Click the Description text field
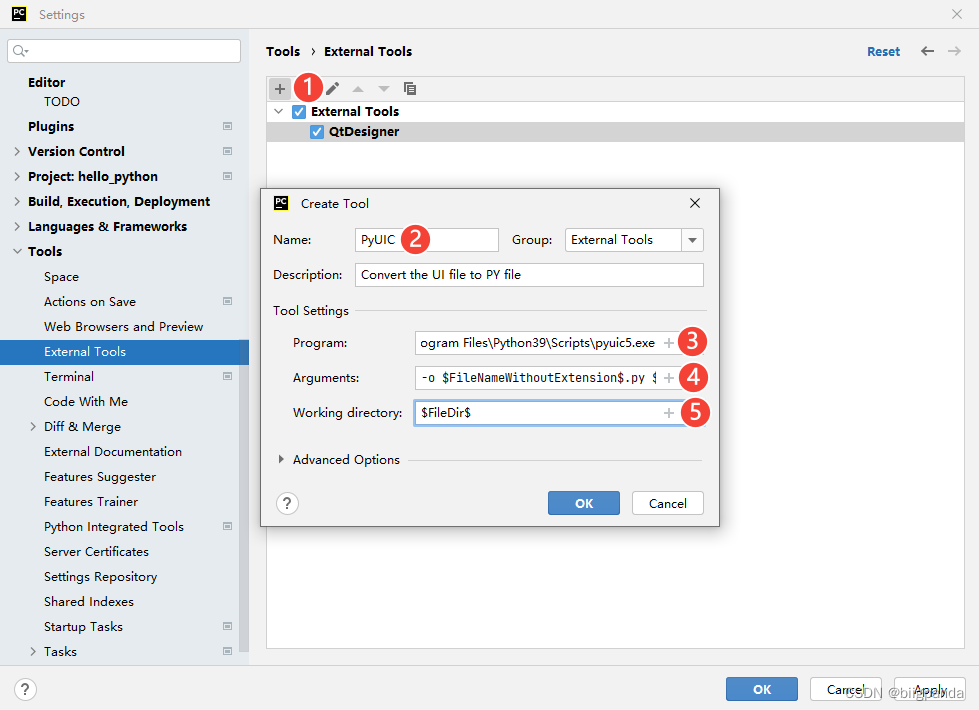Image resolution: width=979 pixels, height=710 pixels. pos(529,275)
